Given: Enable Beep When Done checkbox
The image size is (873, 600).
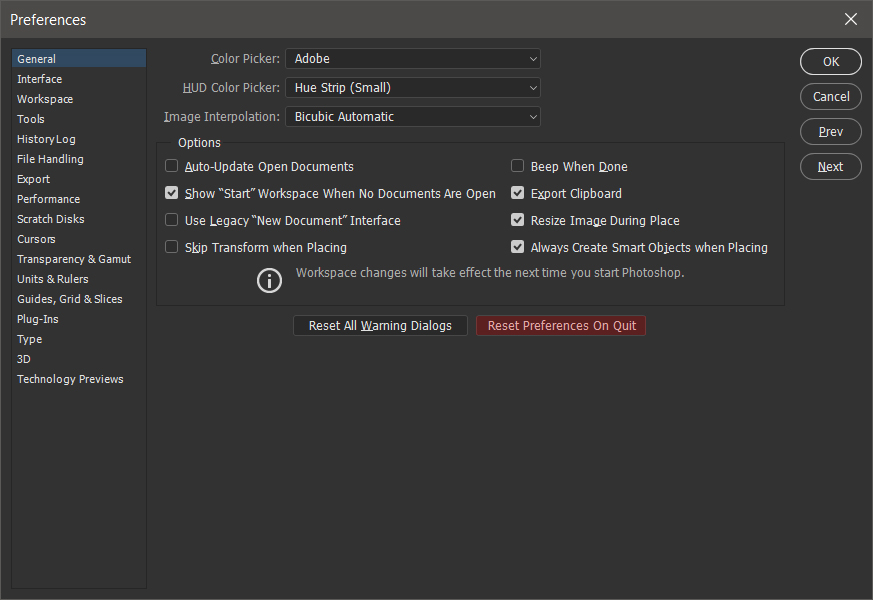Looking at the screenshot, I should point(517,166).
